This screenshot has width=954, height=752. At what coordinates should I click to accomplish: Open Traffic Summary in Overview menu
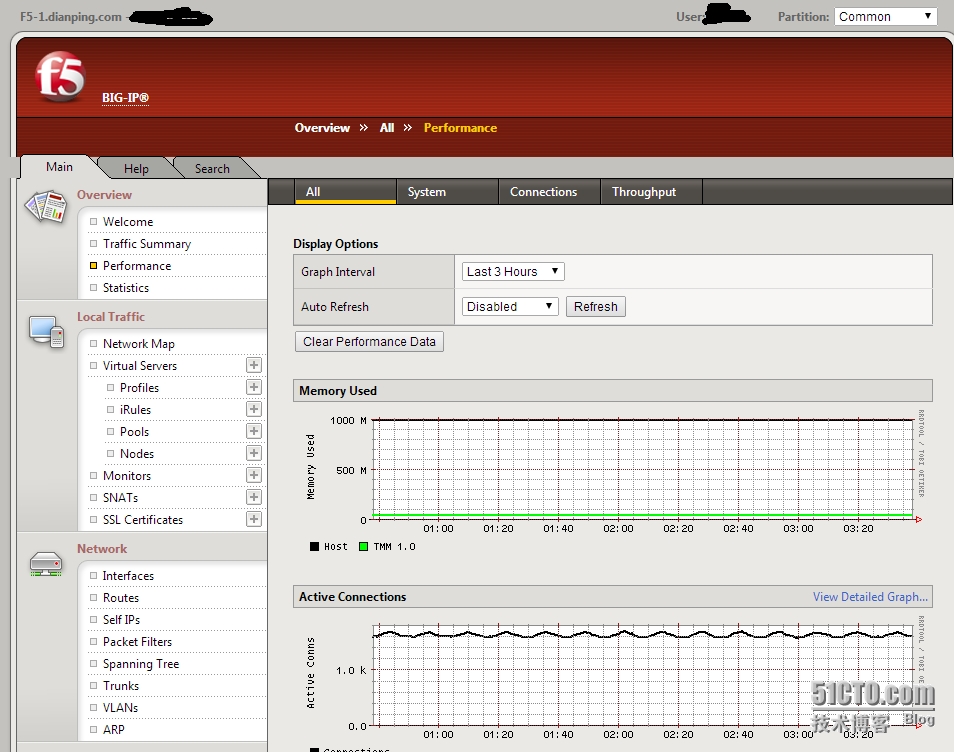tap(147, 243)
